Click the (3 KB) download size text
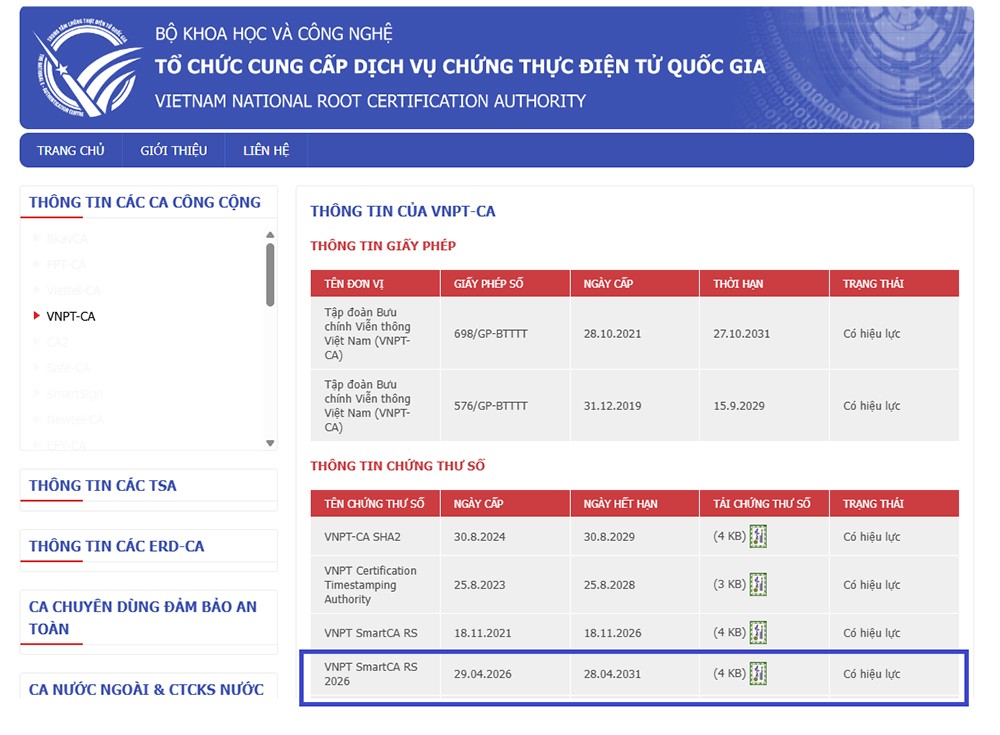This screenshot has width=1000, height=735. pos(729,584)
